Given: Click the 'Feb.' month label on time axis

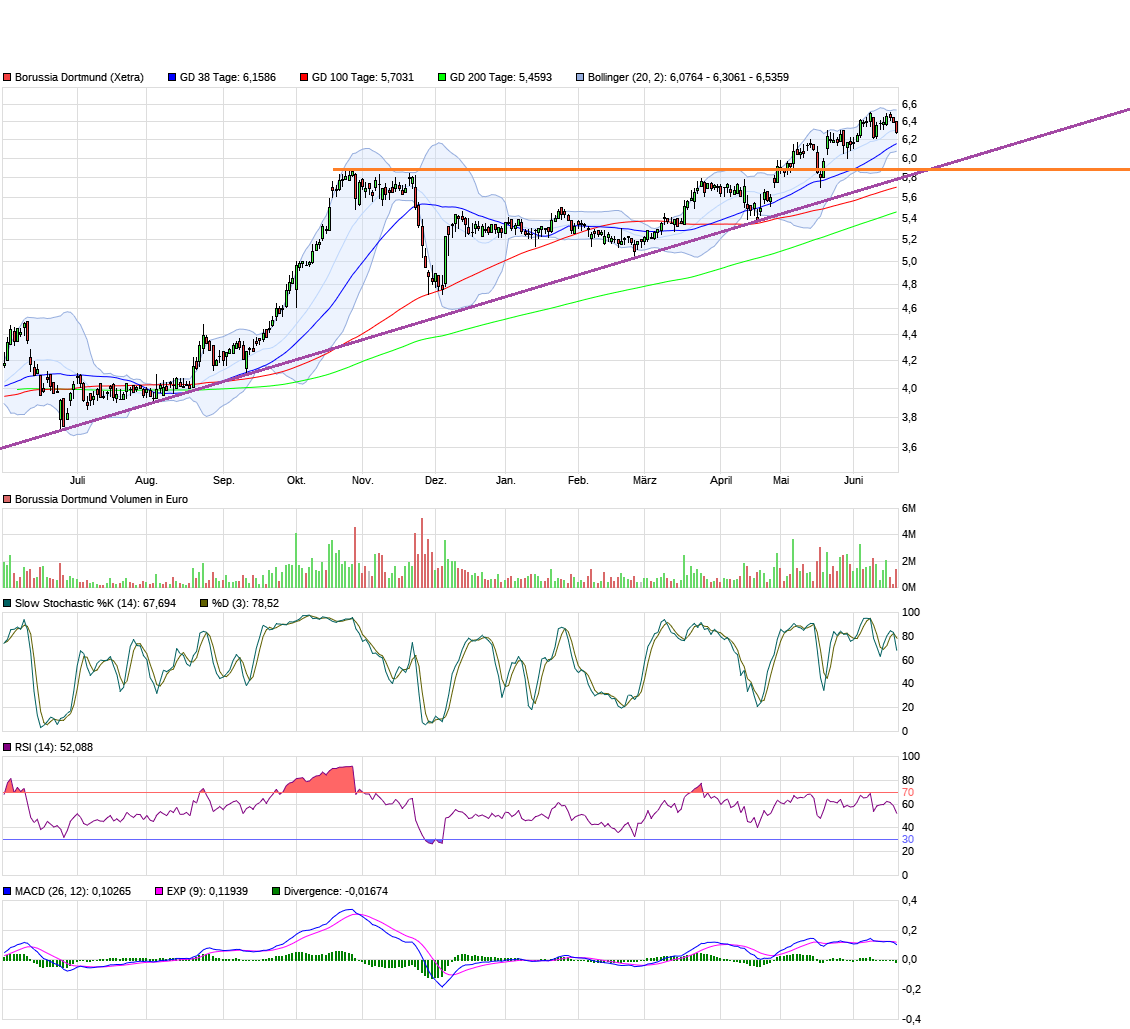Looking at the screenshot, I should click(x=578, y=480).
